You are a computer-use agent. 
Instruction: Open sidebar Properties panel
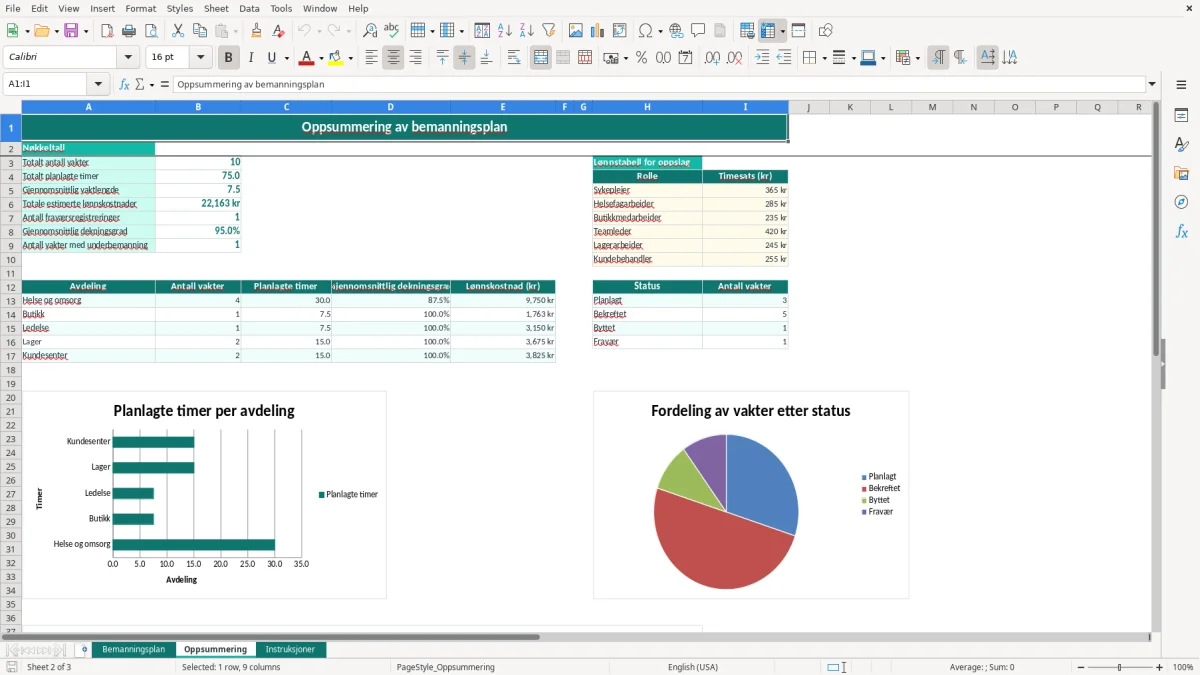(x=1181, y=115)
